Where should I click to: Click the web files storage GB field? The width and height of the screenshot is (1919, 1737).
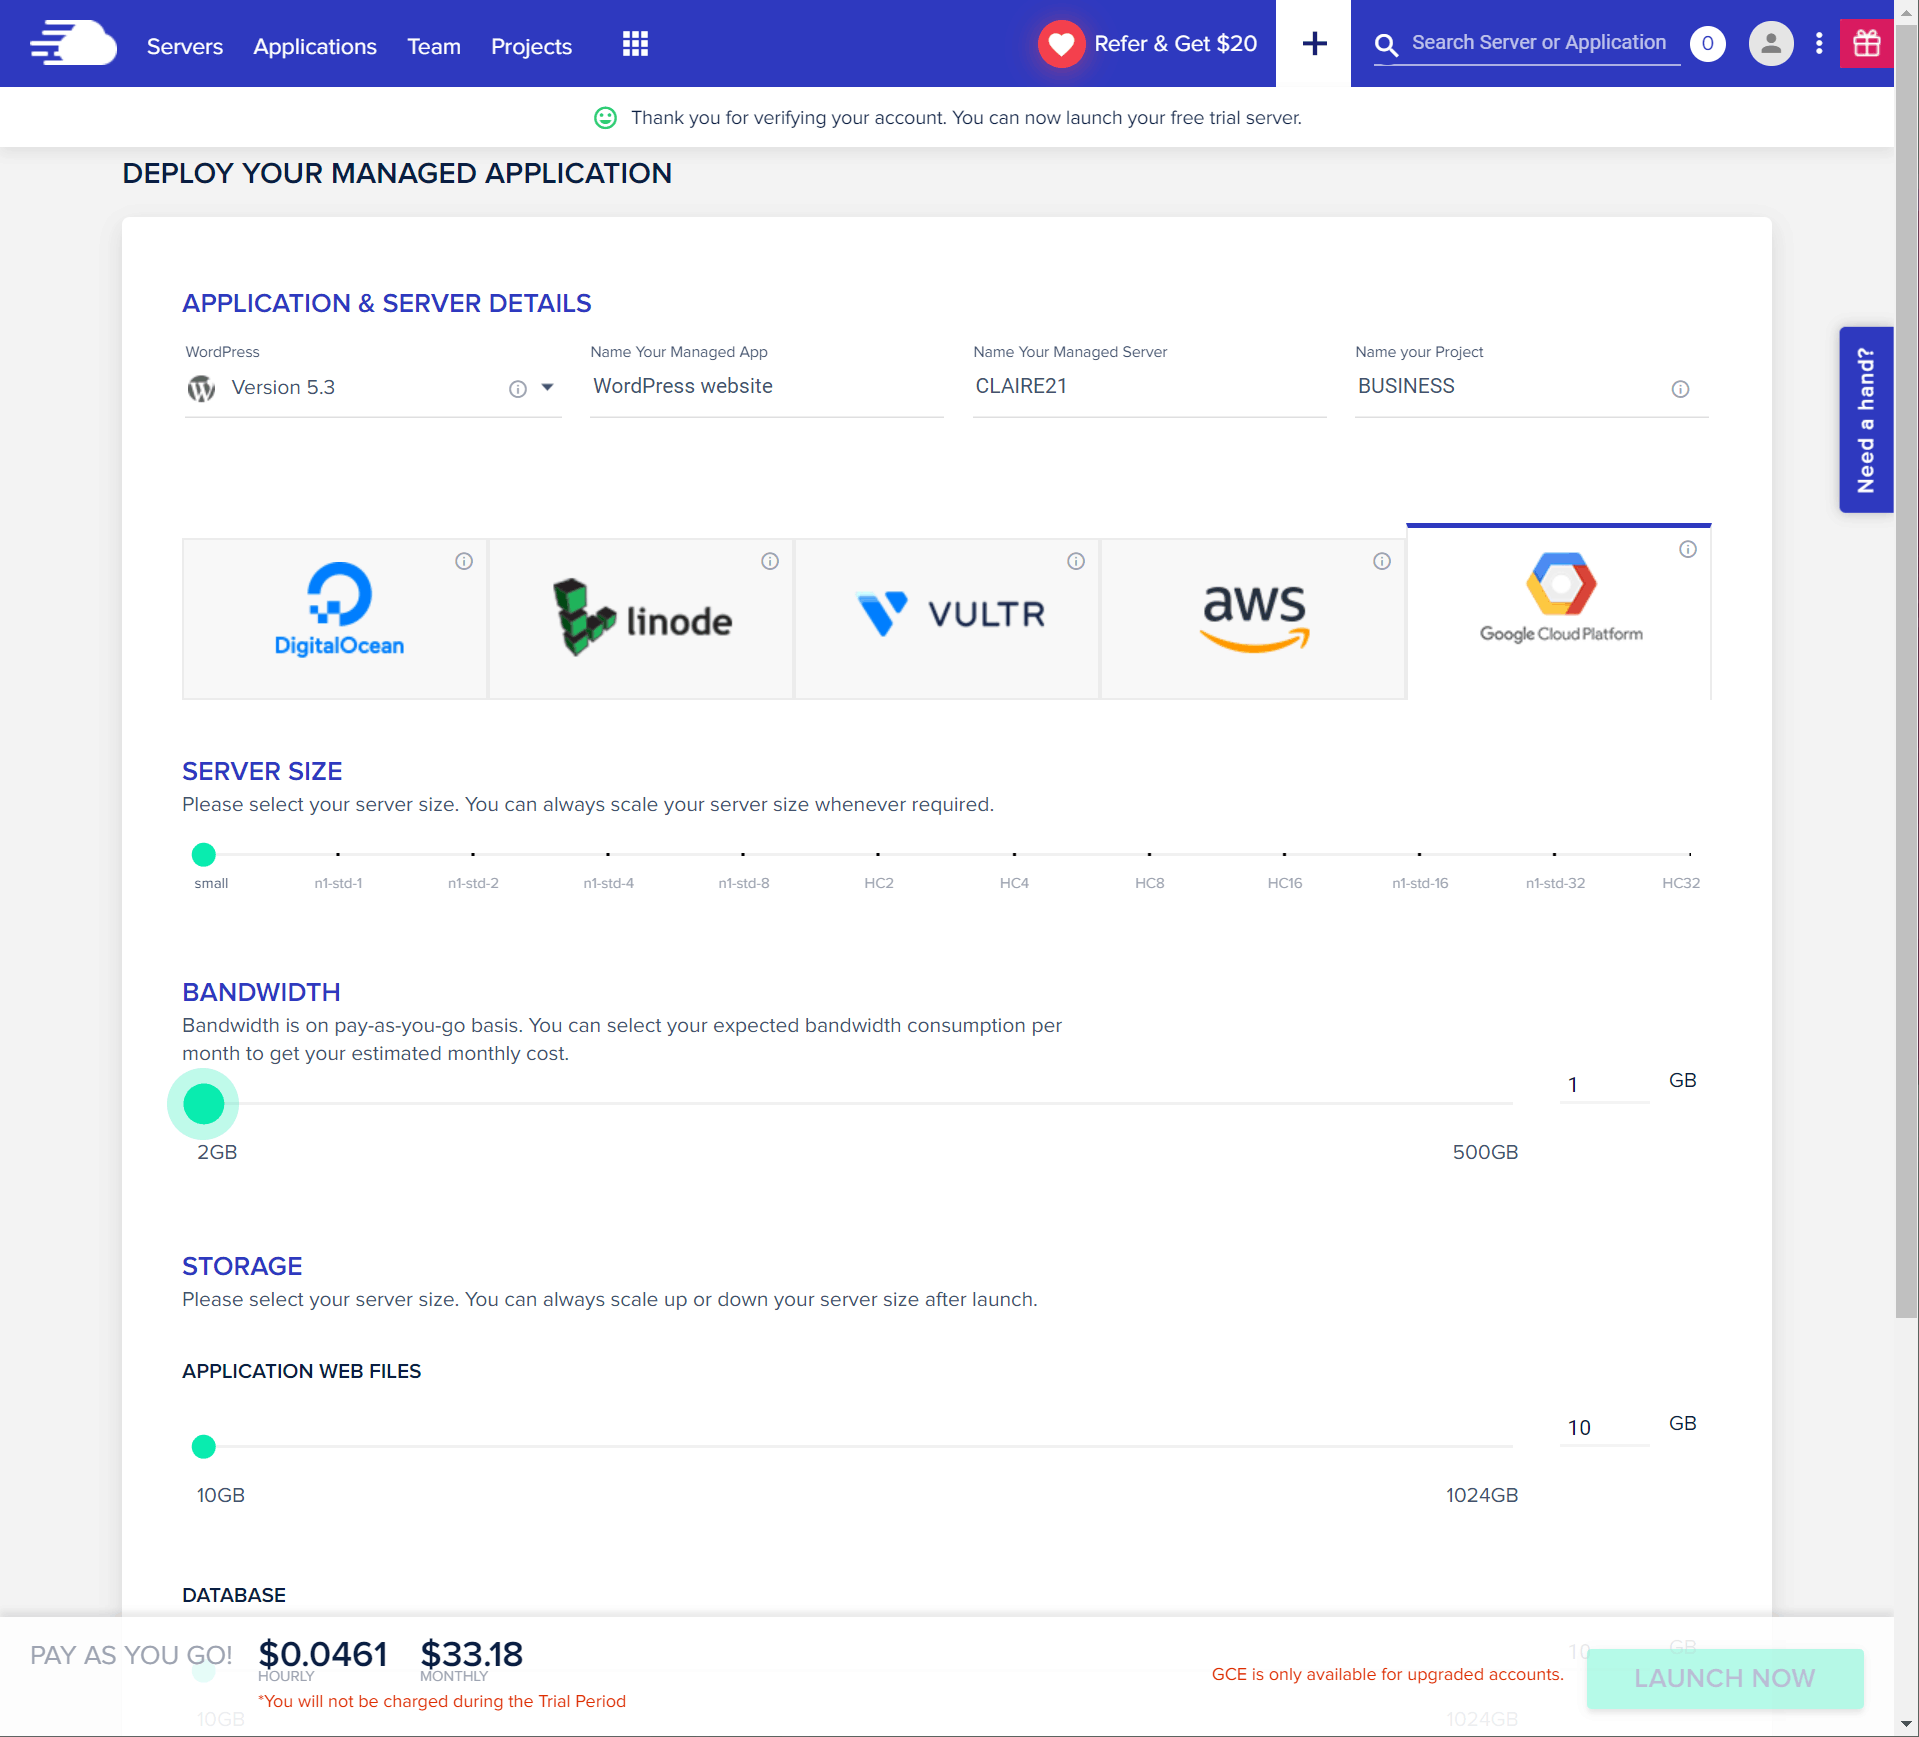coord(1604,1427)
